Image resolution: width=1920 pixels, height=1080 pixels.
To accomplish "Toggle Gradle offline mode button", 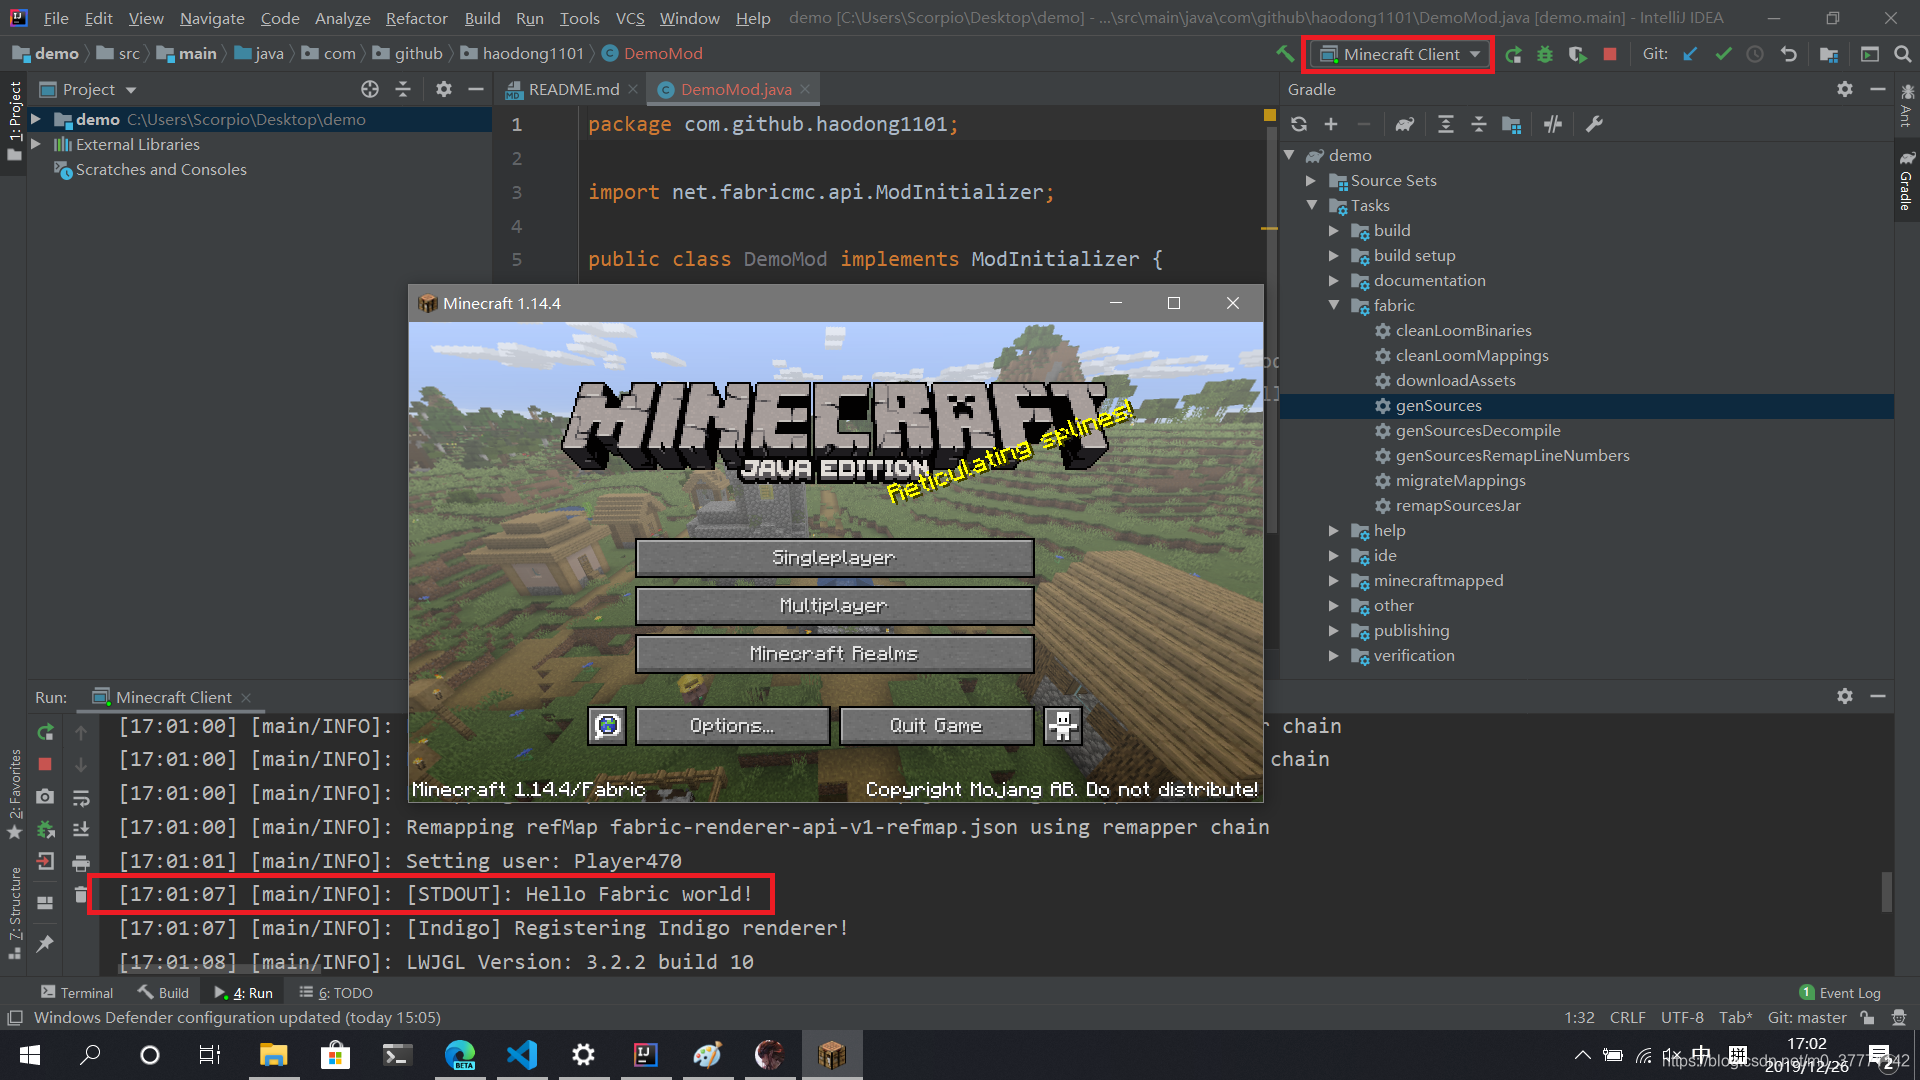I will 1553,124.
